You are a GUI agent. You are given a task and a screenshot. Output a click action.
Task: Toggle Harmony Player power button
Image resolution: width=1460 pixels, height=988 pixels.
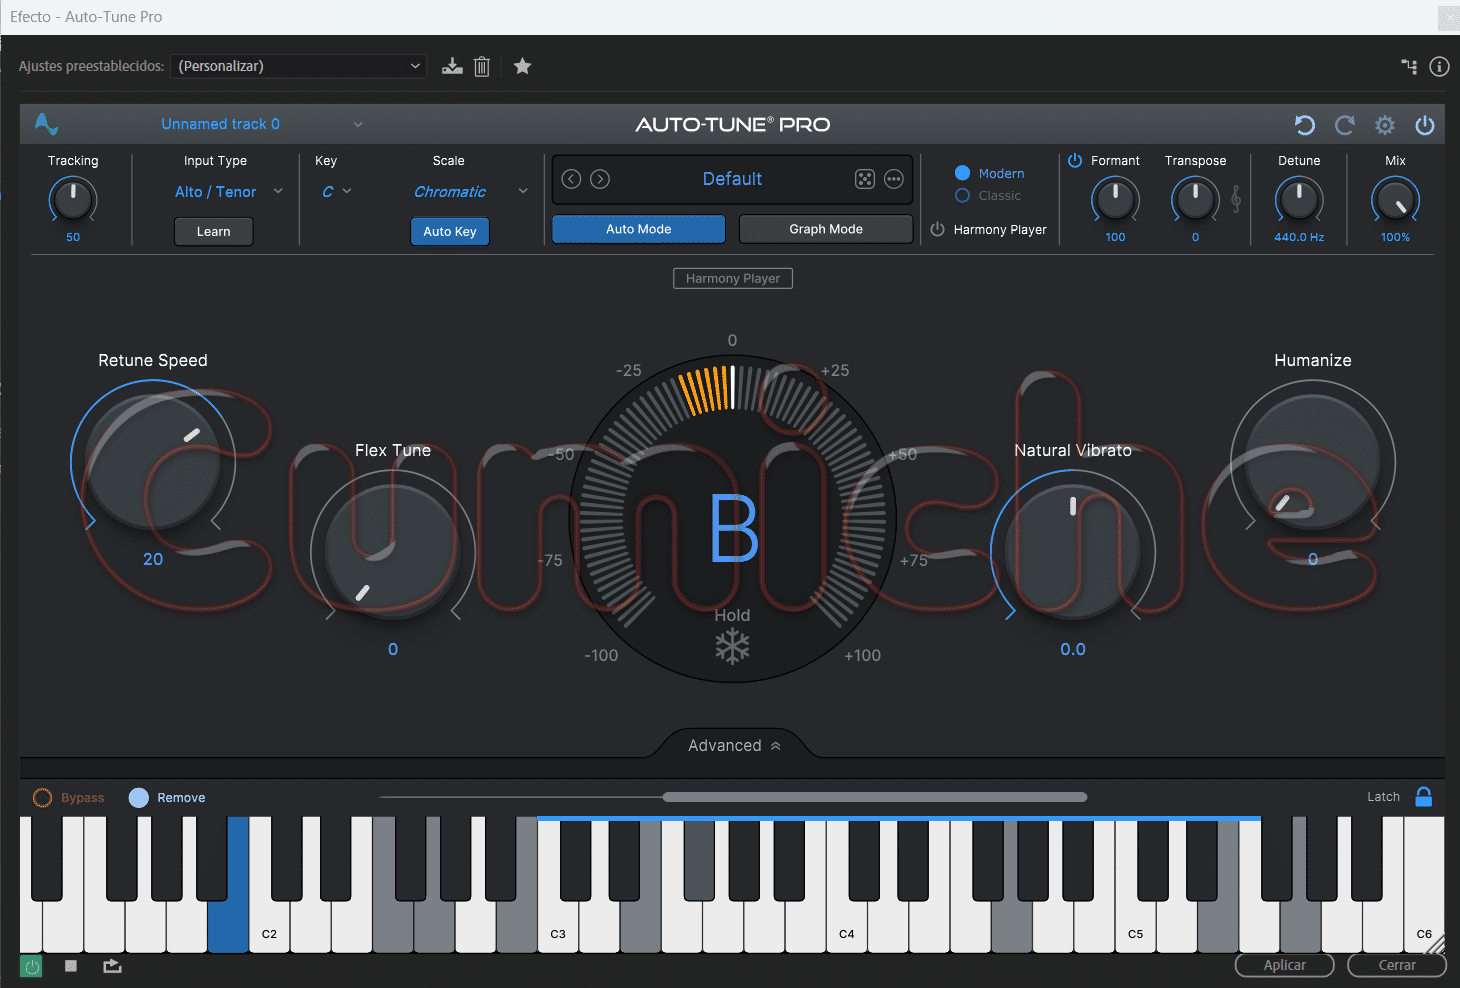point(937,229)
